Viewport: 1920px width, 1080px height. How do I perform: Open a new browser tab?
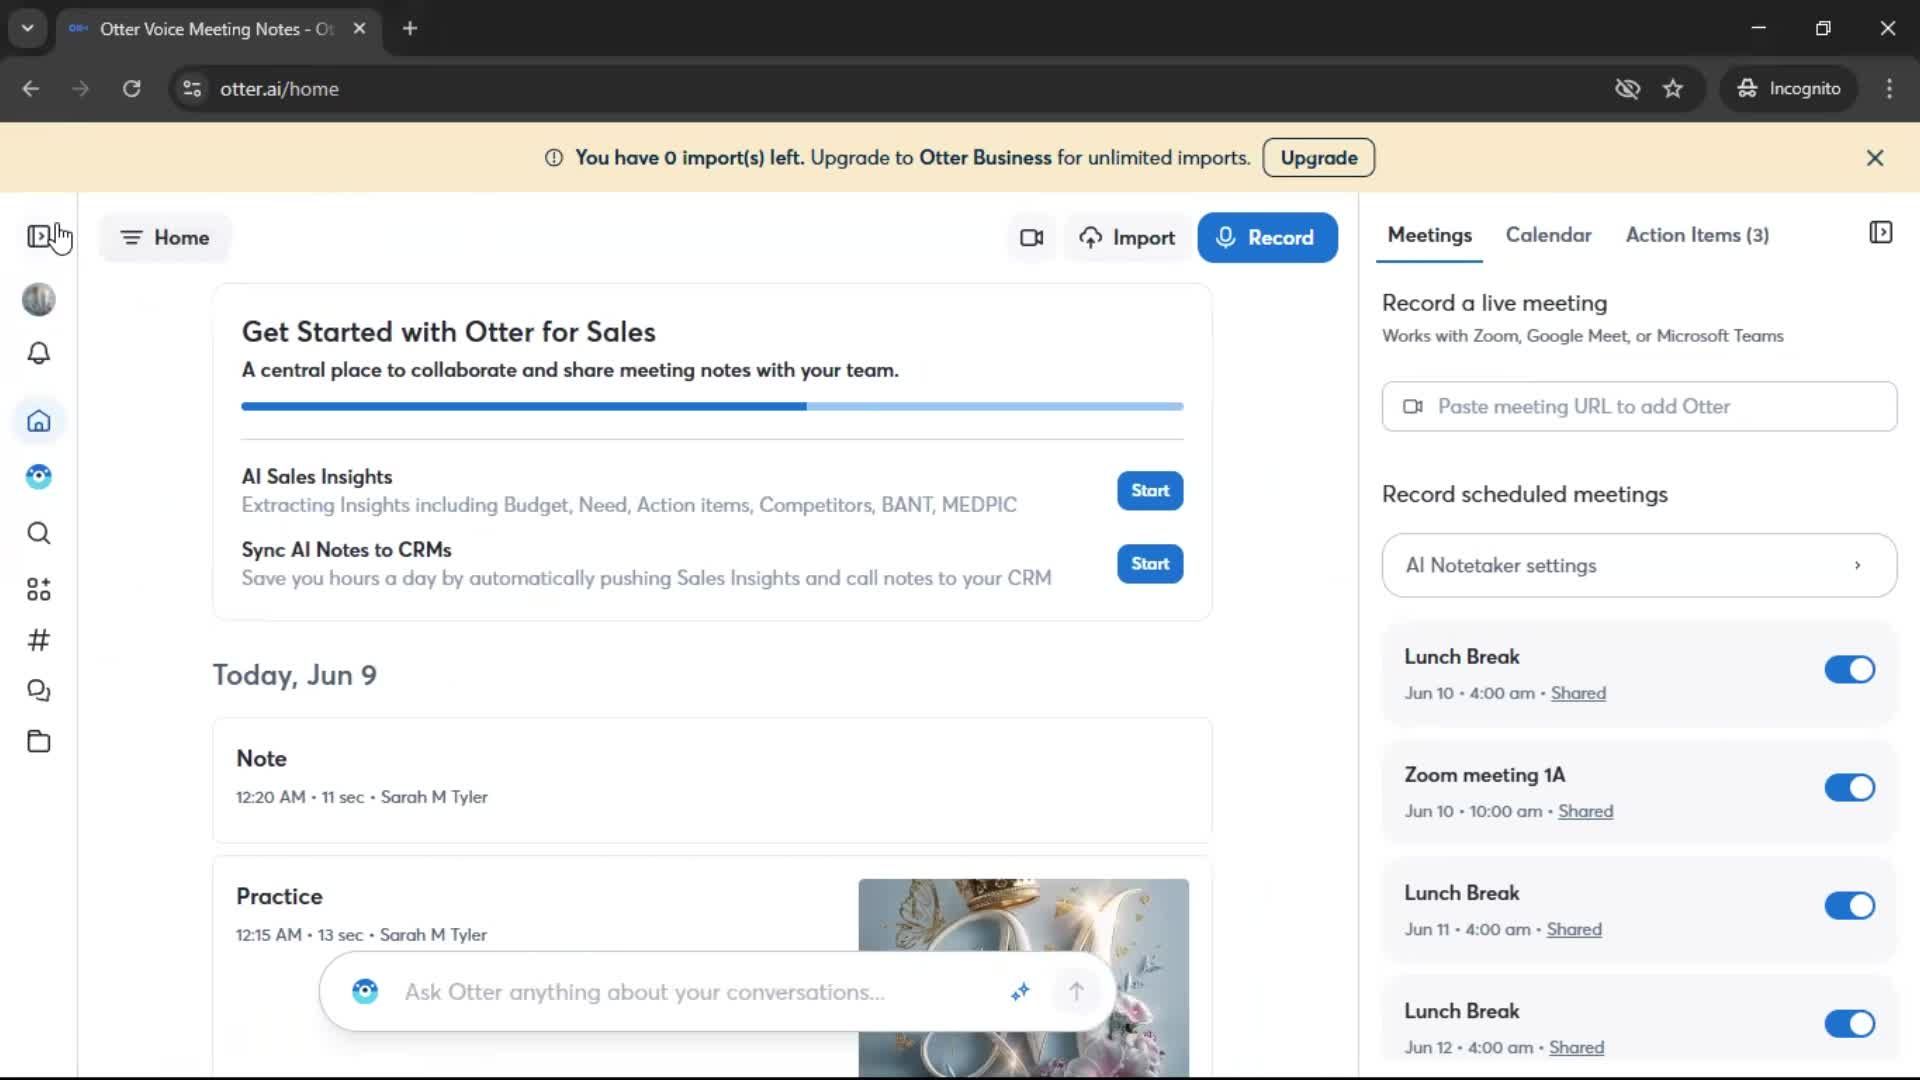point(410,28)
